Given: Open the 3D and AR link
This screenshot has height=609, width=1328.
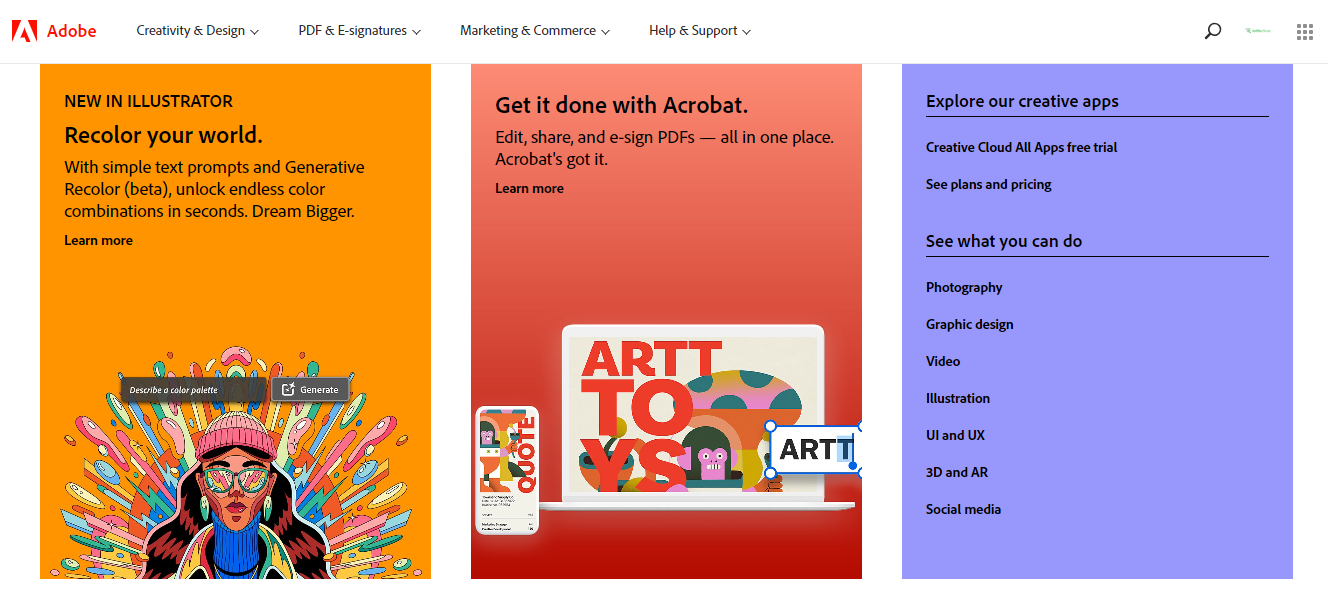Looking at the screenshot, I should tap(957, 472).
